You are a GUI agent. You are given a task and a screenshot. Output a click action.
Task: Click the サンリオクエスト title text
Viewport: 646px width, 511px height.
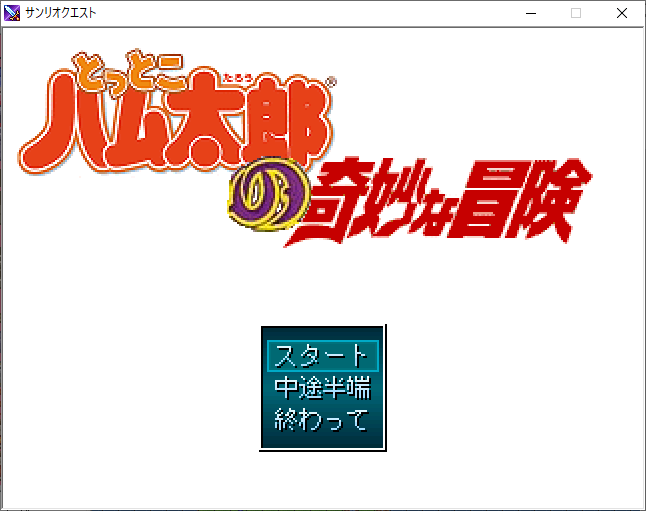[x=61, y=13]
